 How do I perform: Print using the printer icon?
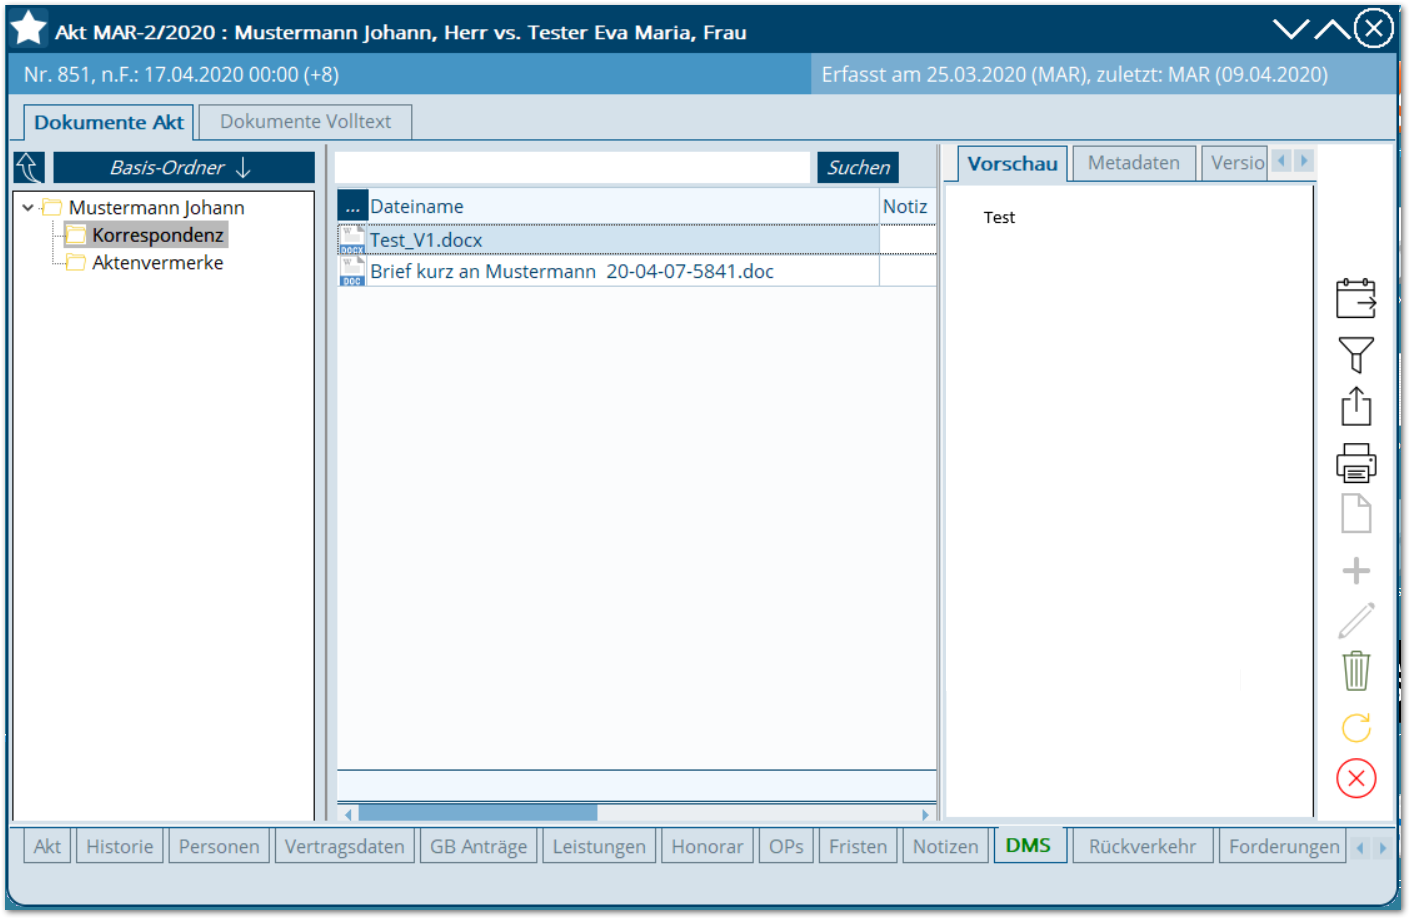(x=1356, y=463)
